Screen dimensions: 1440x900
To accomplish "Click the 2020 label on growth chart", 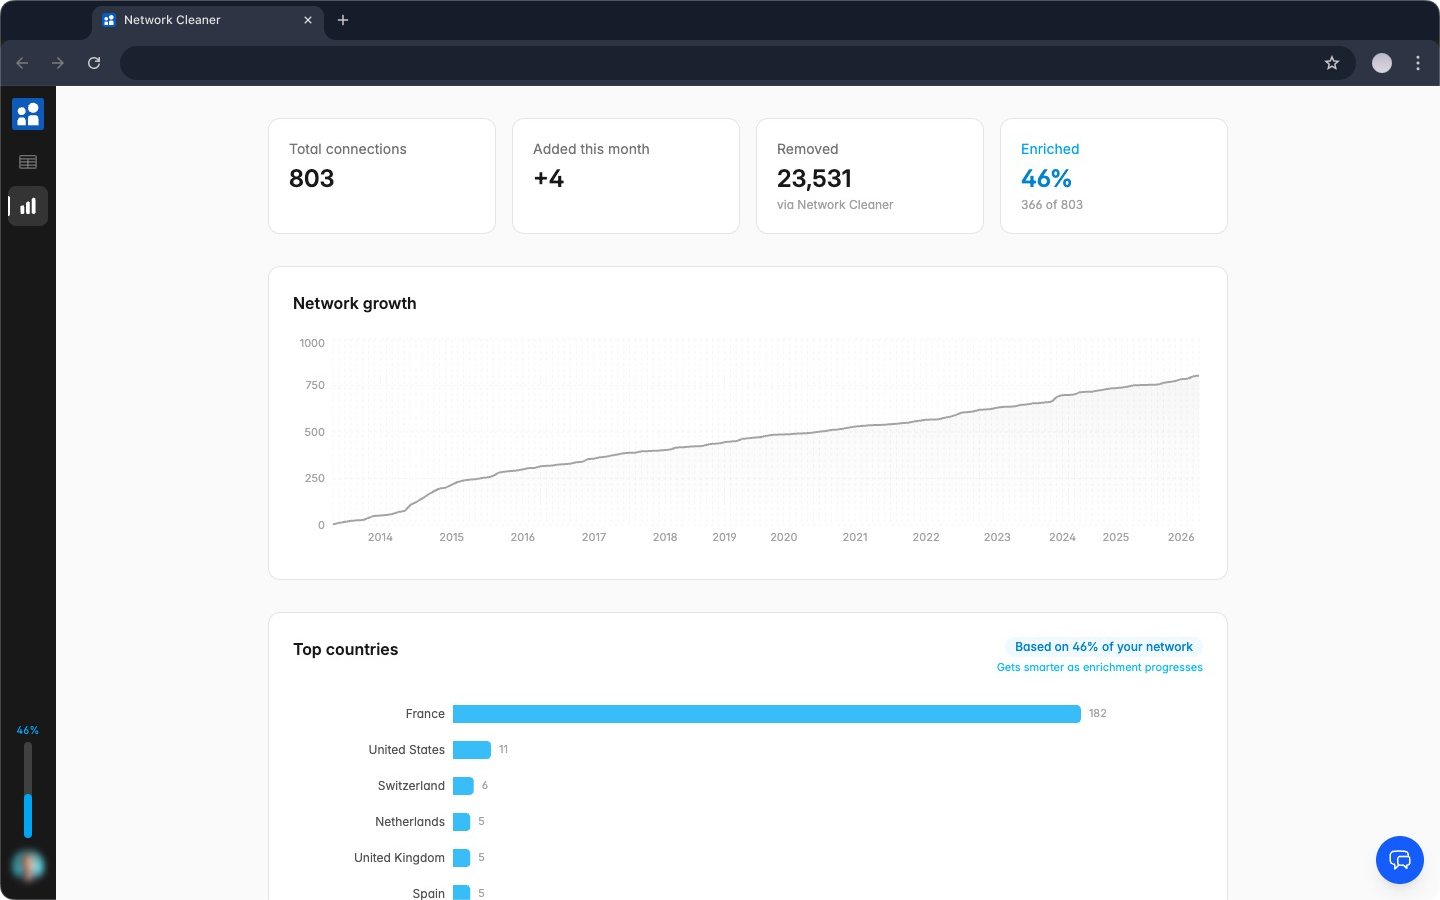I will click(784, 538).
